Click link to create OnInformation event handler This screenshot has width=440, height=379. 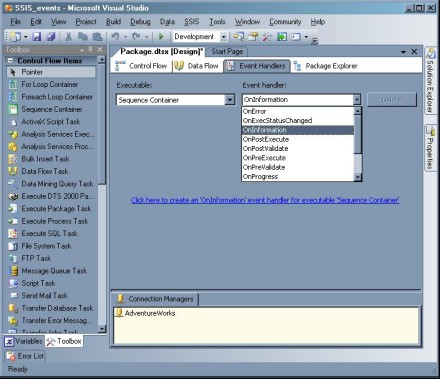point(265,200)
